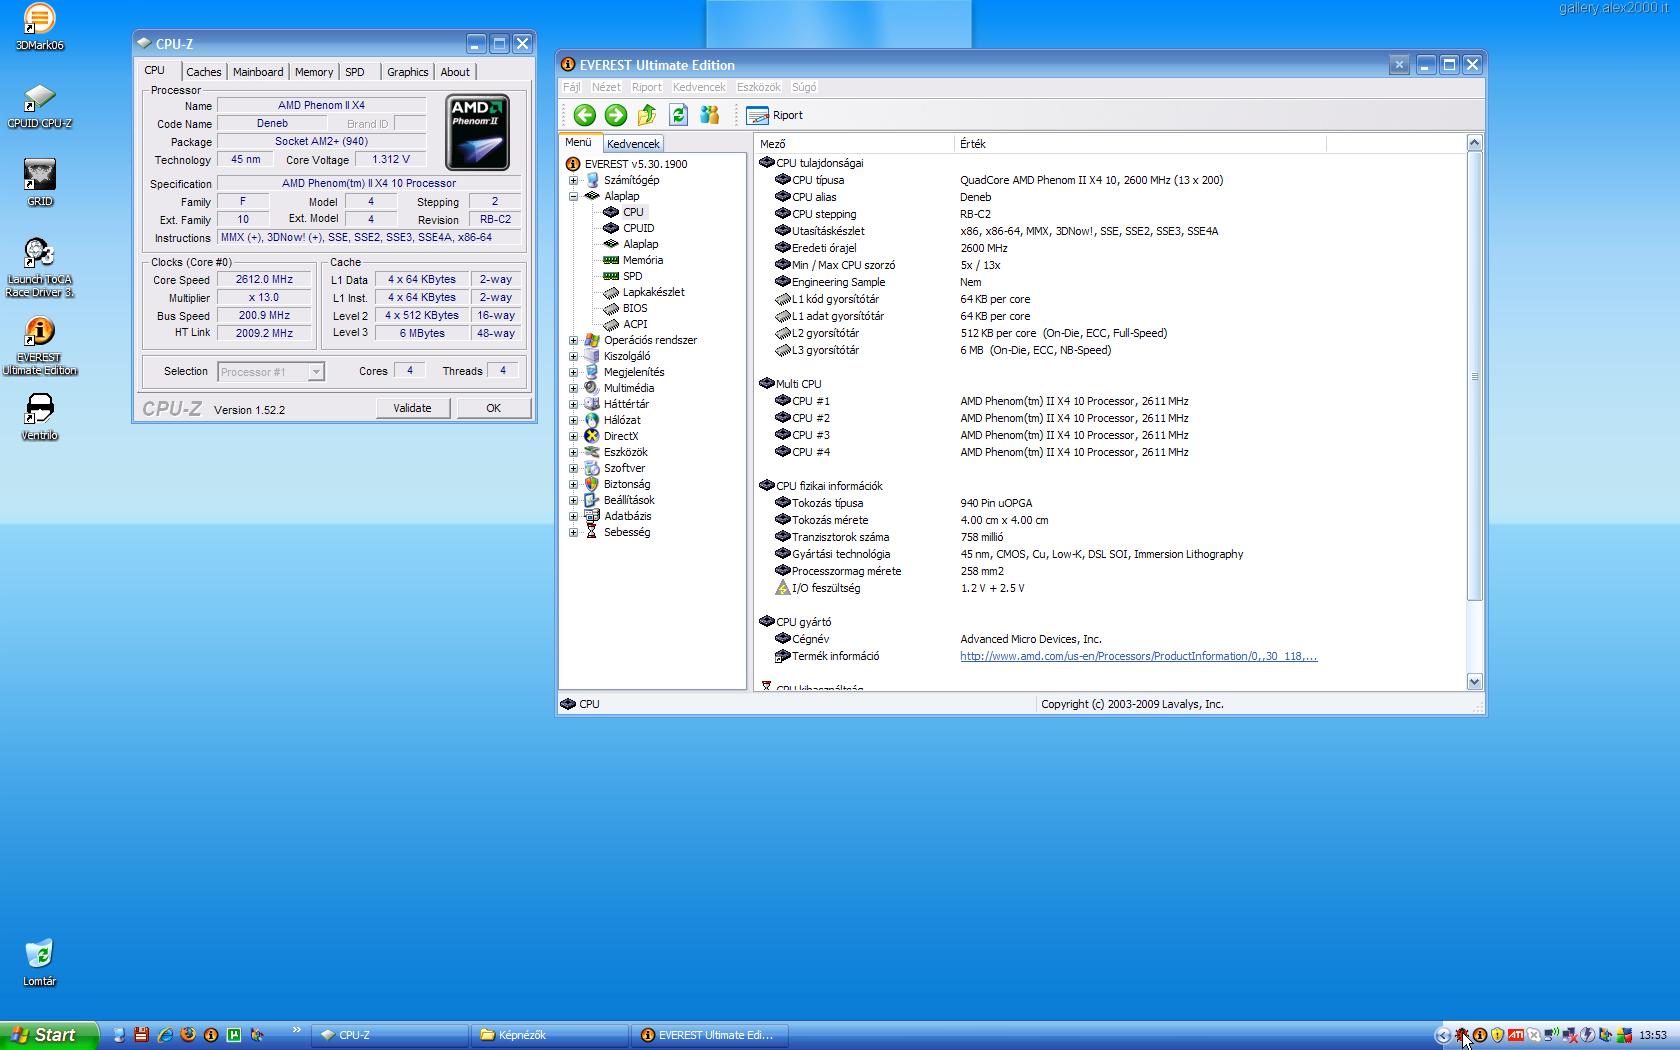Screen dimensions: 1680x1050
Task: Switch to Képnézők taskbar window
Action: tap(550, 1035)
